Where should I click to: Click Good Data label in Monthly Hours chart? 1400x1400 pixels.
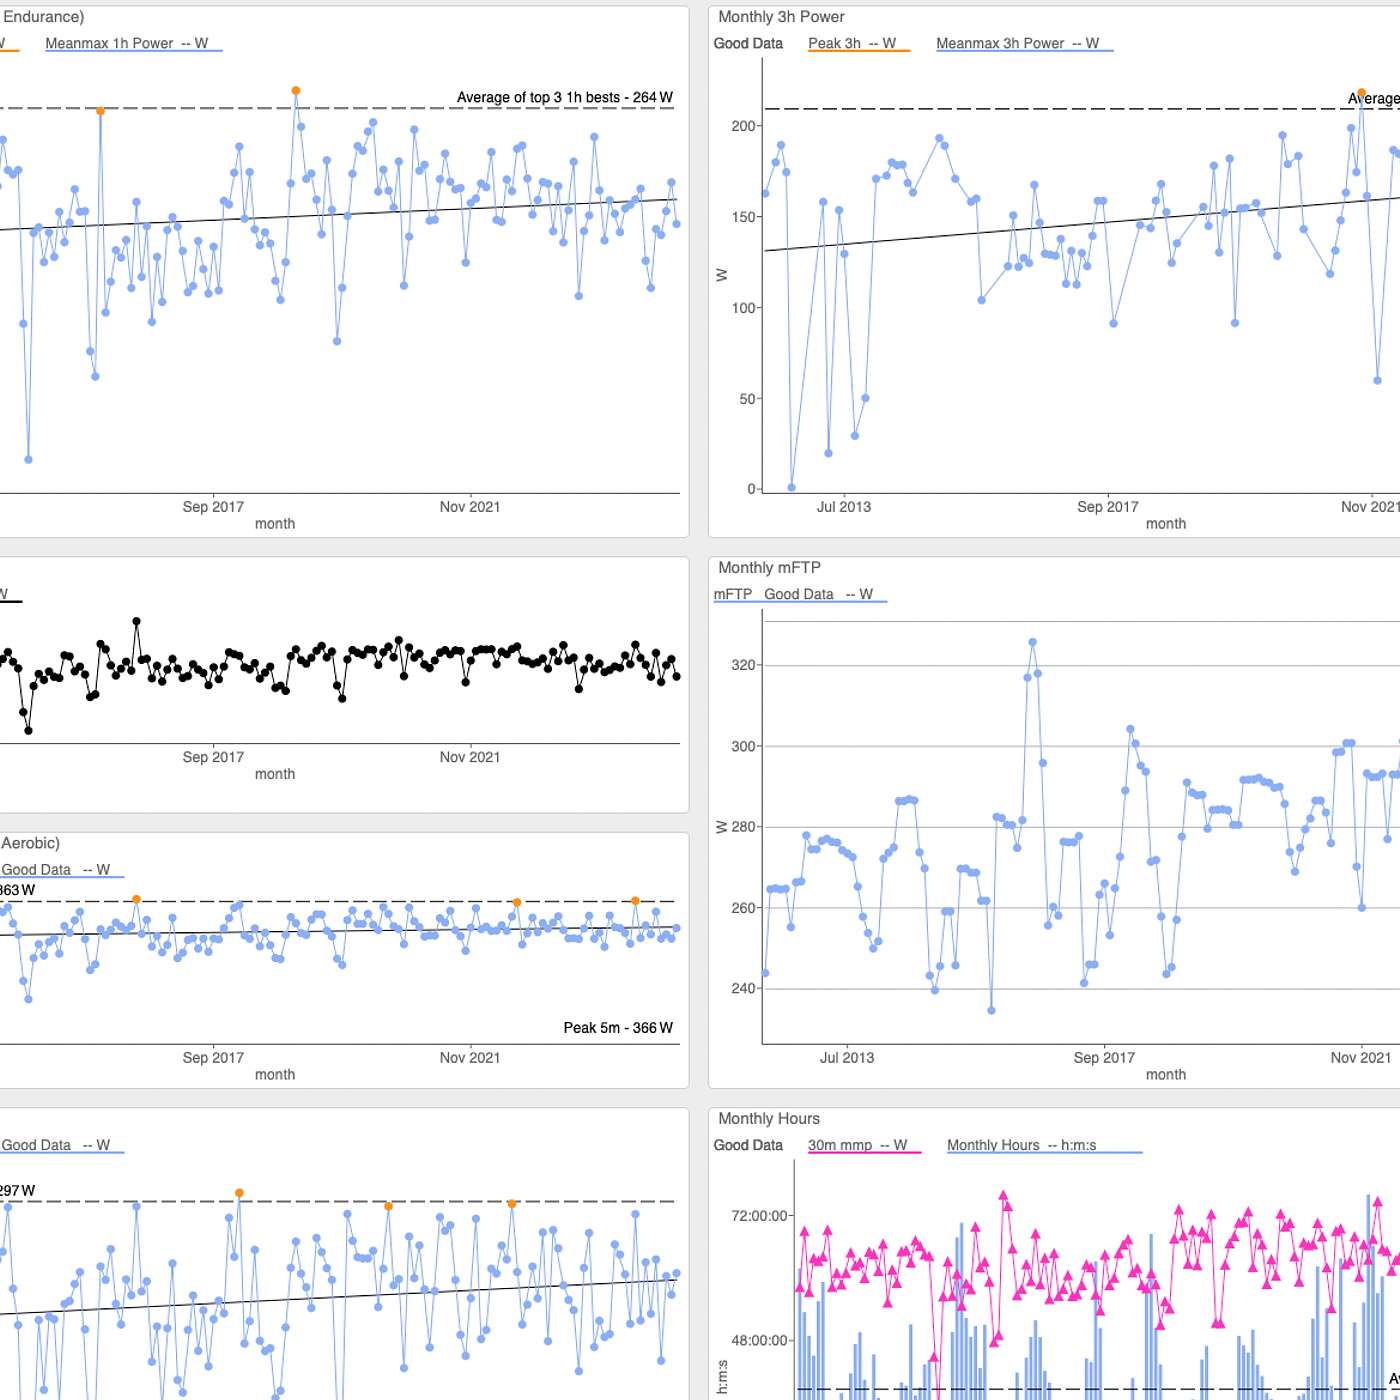[x=748, y=1145]
